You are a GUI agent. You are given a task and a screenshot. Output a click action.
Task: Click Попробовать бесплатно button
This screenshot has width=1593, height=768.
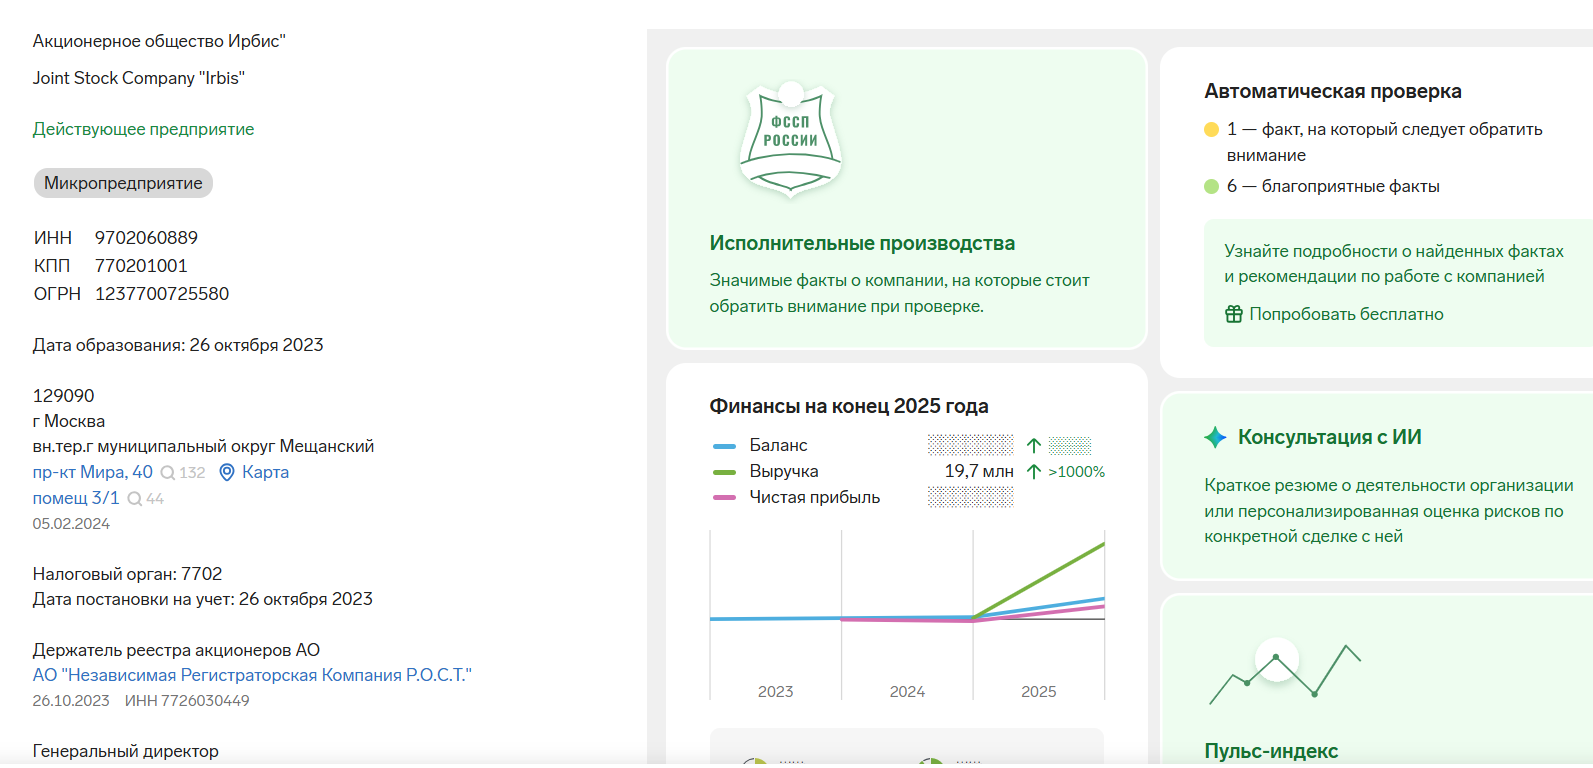pyautogui.click(x=1346, y=314)
